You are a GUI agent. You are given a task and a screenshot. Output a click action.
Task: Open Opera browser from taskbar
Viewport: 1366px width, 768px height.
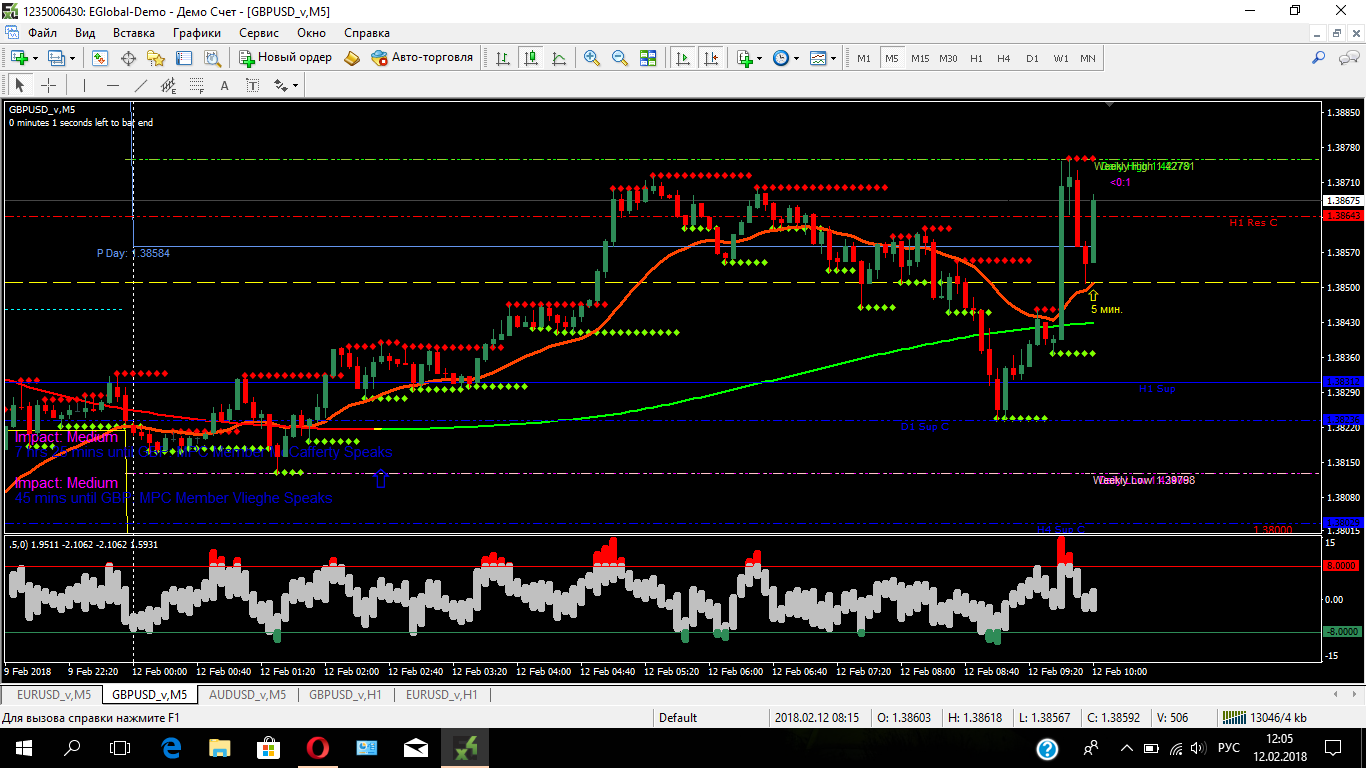pos(318,747)
